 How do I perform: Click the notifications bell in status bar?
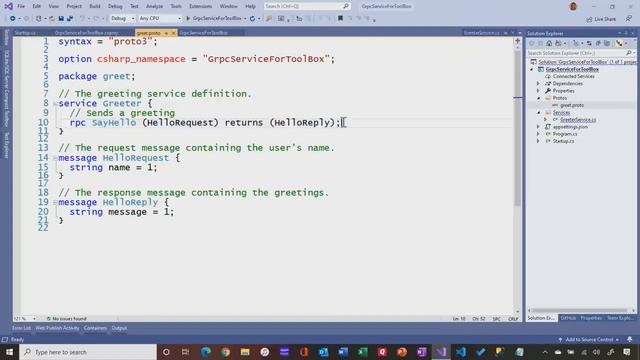coord(630,339)
